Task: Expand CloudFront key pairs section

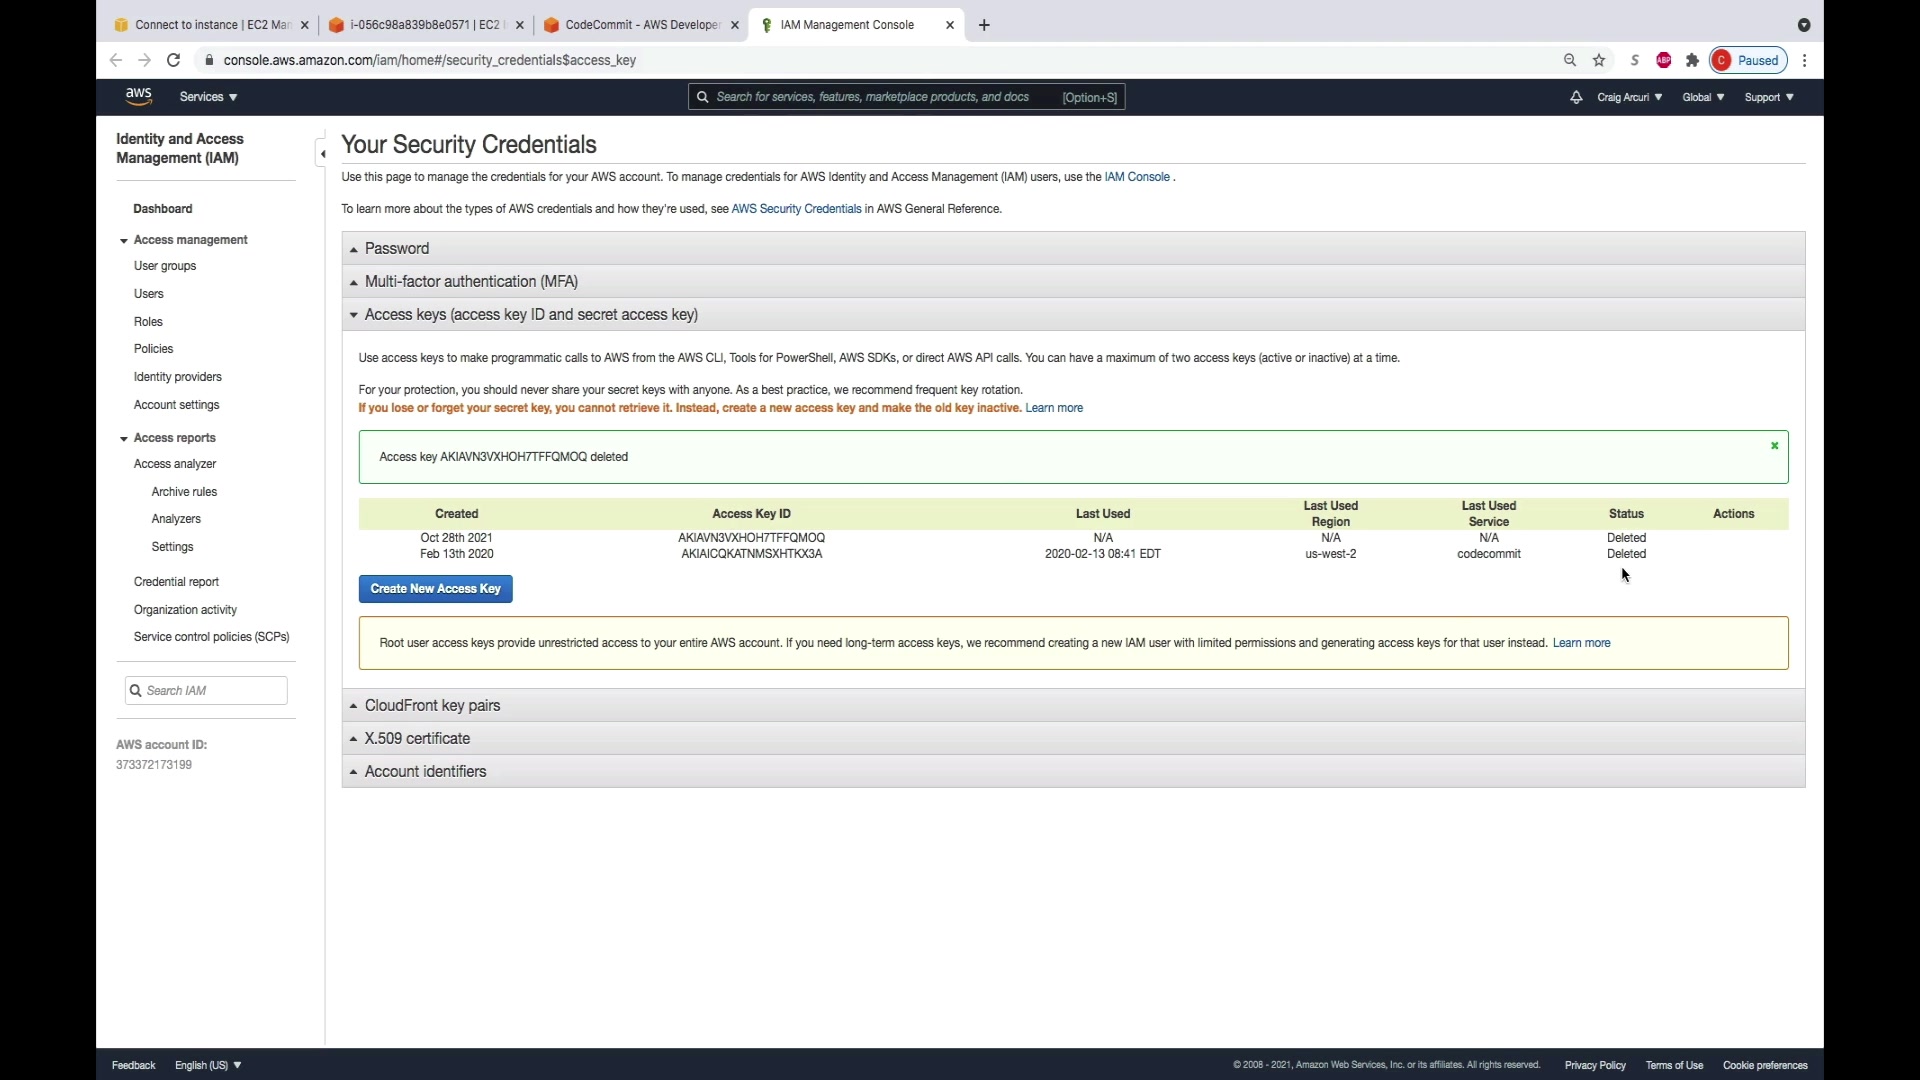Action: (432, 705)
